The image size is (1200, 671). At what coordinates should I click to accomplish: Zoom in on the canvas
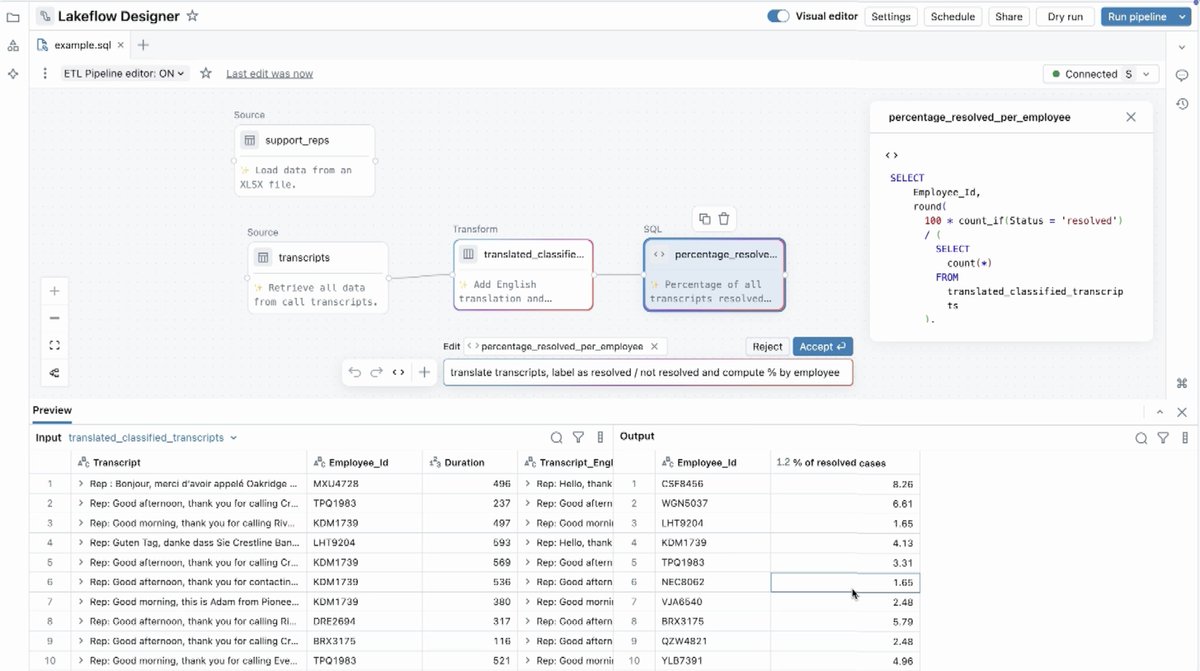click(x=55, y=291)
